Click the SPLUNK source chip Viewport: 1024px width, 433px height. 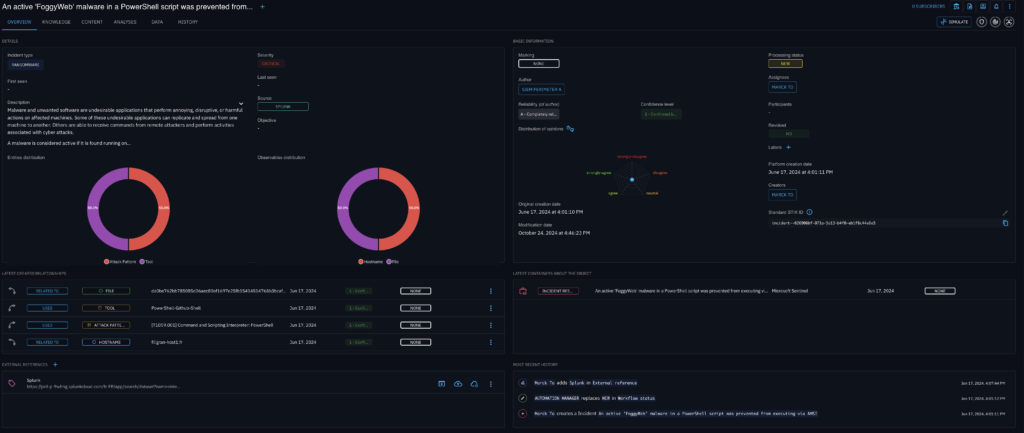[x=283, y=106]
